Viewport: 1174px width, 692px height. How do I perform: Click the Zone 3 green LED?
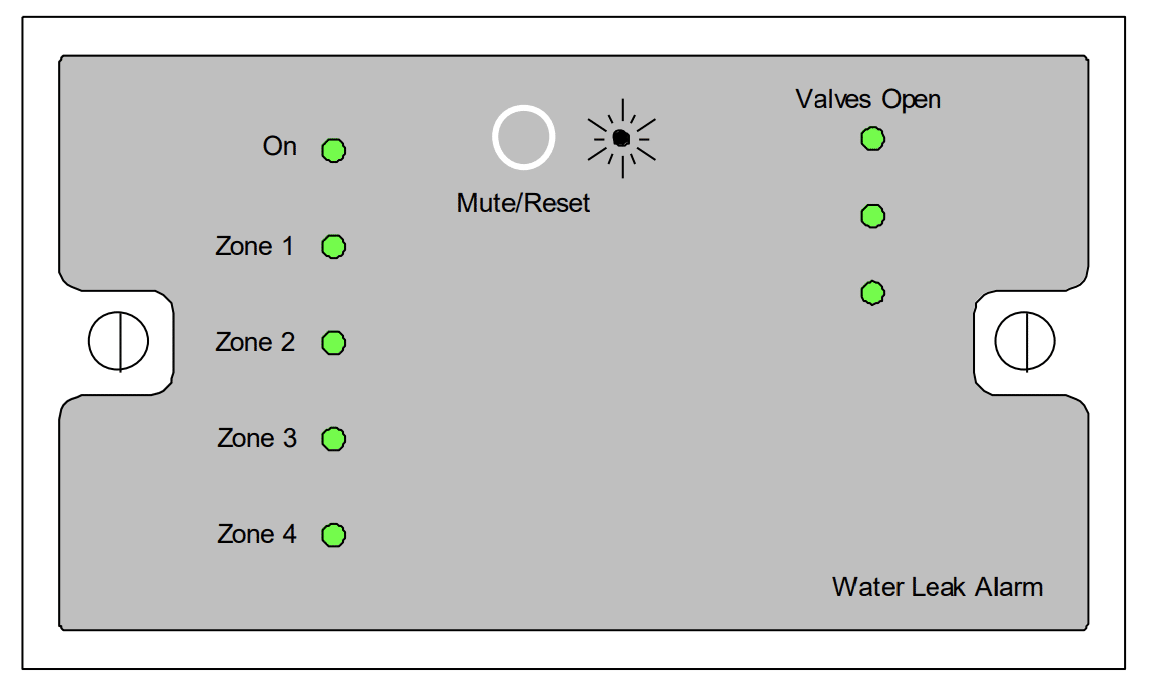click(333, 439)
